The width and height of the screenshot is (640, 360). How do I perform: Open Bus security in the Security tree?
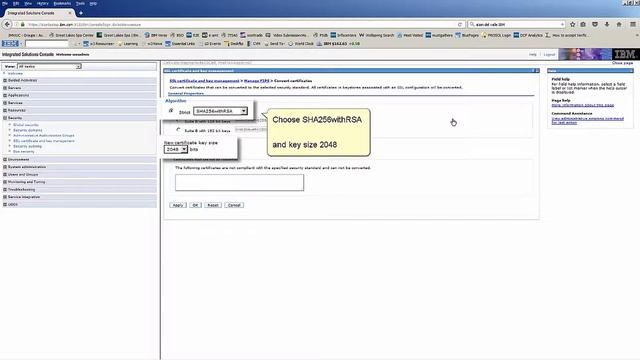24,151
